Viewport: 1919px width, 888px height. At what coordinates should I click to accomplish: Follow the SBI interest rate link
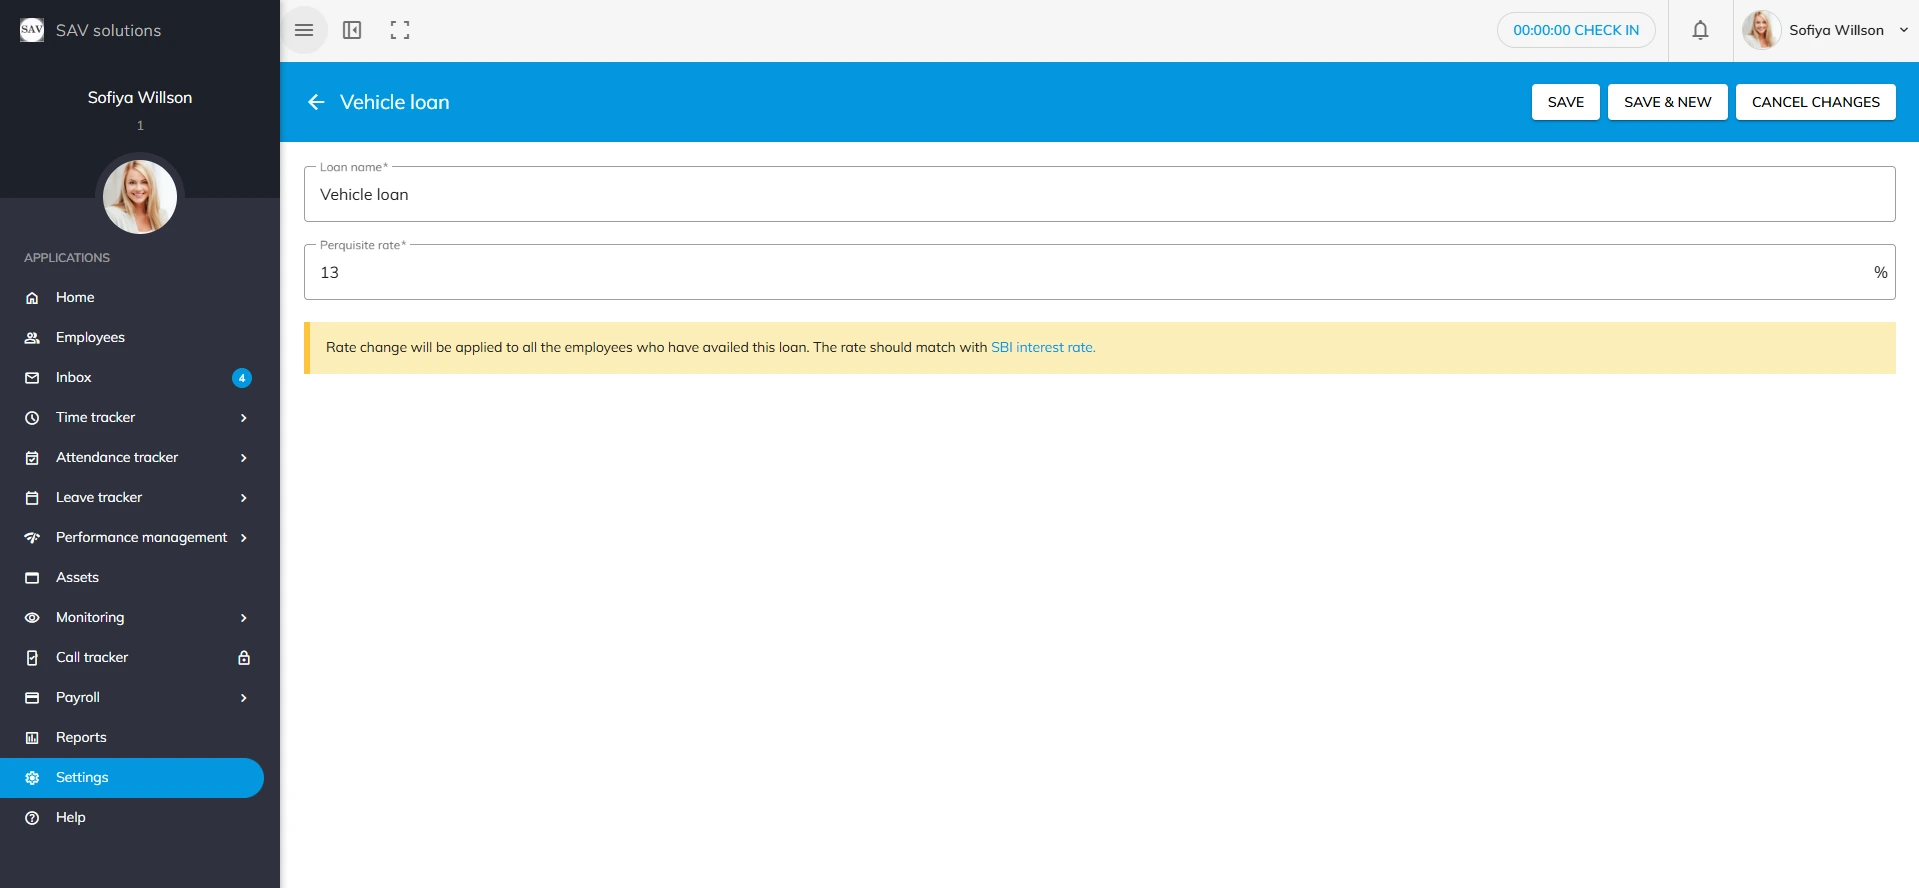1042,348
